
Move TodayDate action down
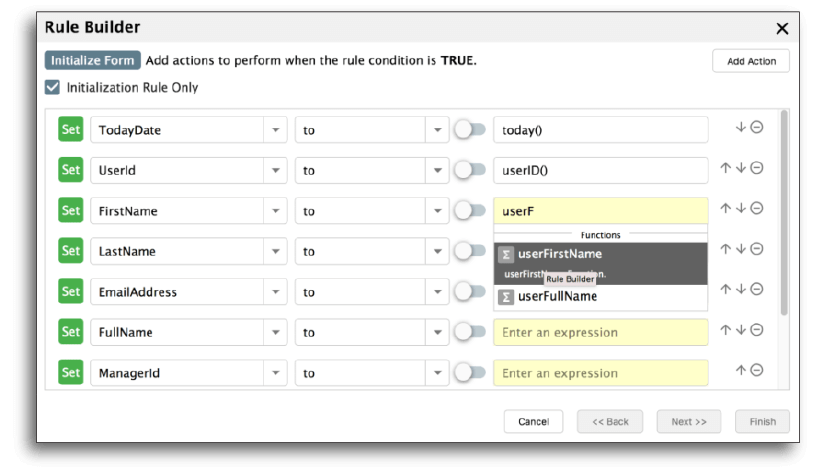point(741,127)
